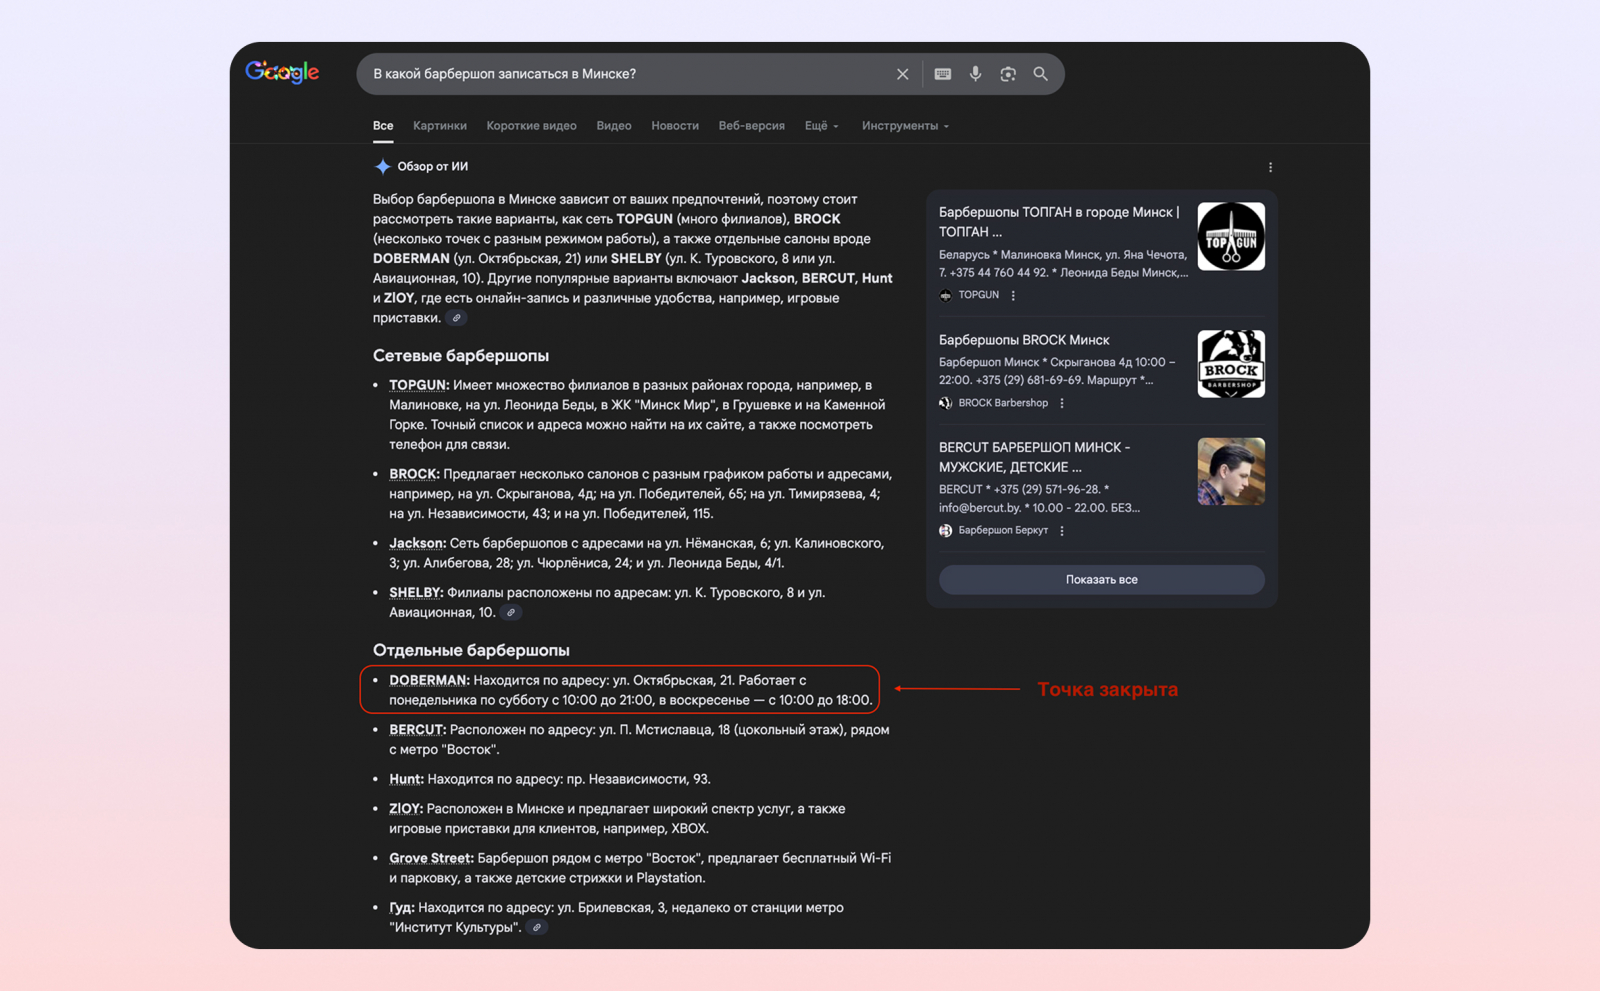Click the Сетевые барбершопы heading
The height and width of the screenshot is (991, 1600).
[x=461, y=356]
